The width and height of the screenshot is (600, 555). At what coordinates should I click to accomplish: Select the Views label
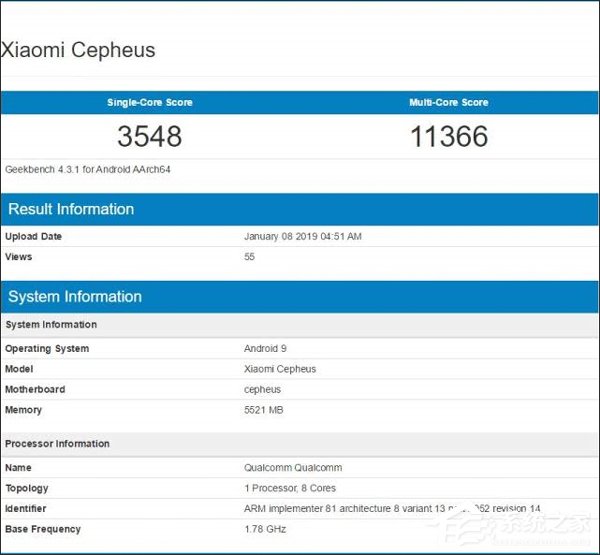[18, 257]
